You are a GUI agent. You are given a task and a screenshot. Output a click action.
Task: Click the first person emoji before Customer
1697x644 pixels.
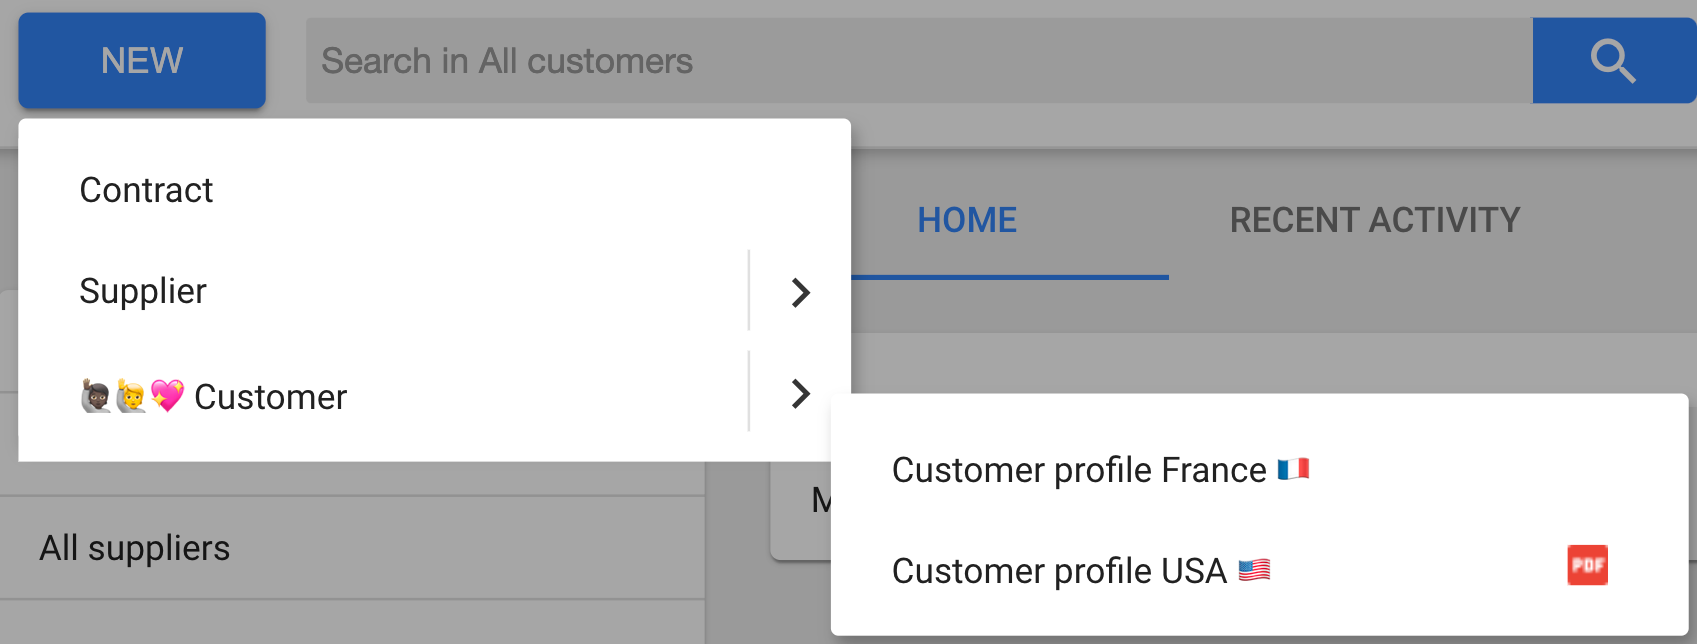96,396
